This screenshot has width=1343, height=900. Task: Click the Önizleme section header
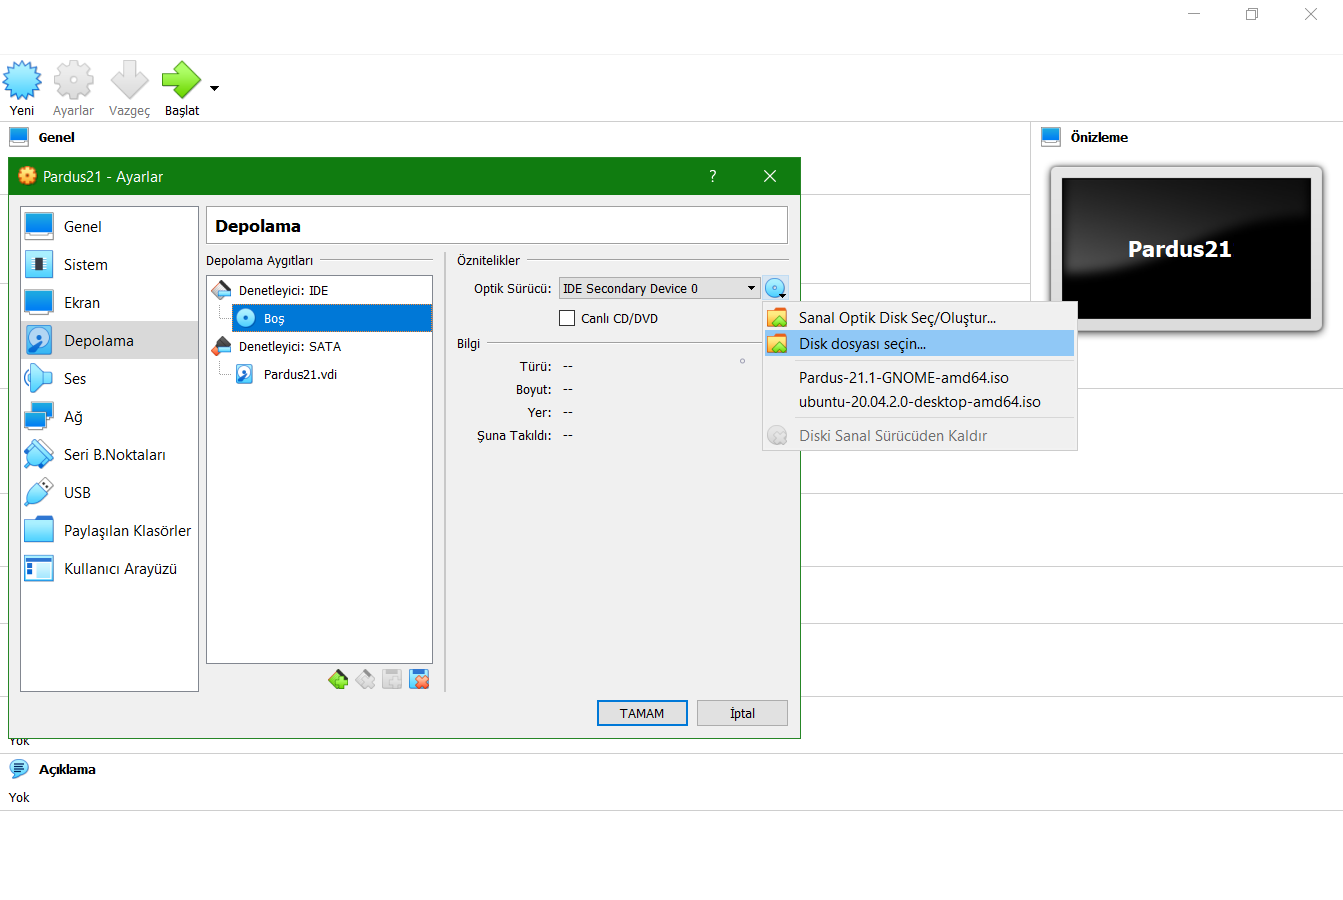(x=1099, y=137)
